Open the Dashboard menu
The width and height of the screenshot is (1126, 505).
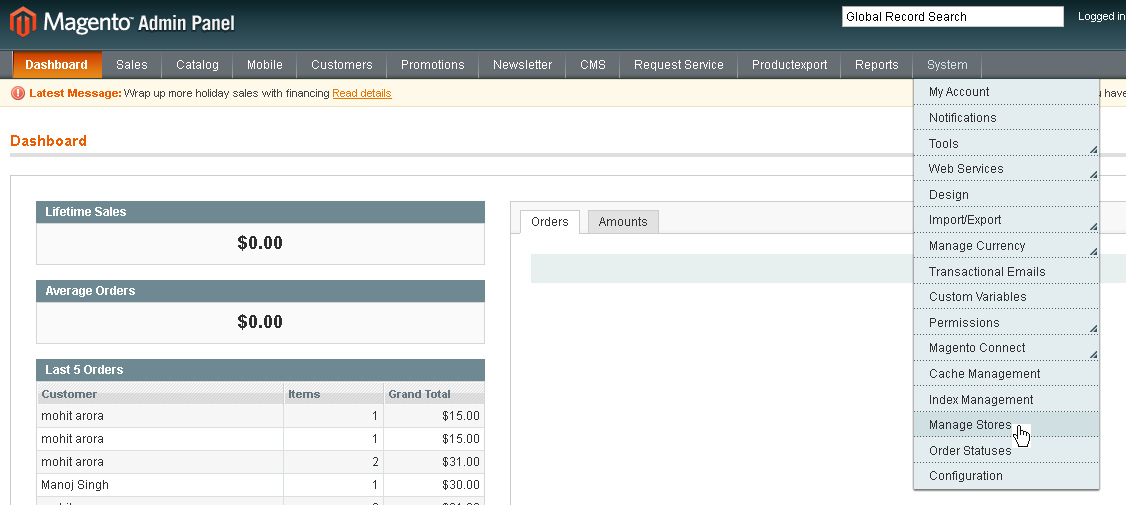pyautogui.click(x=57, y=65)
